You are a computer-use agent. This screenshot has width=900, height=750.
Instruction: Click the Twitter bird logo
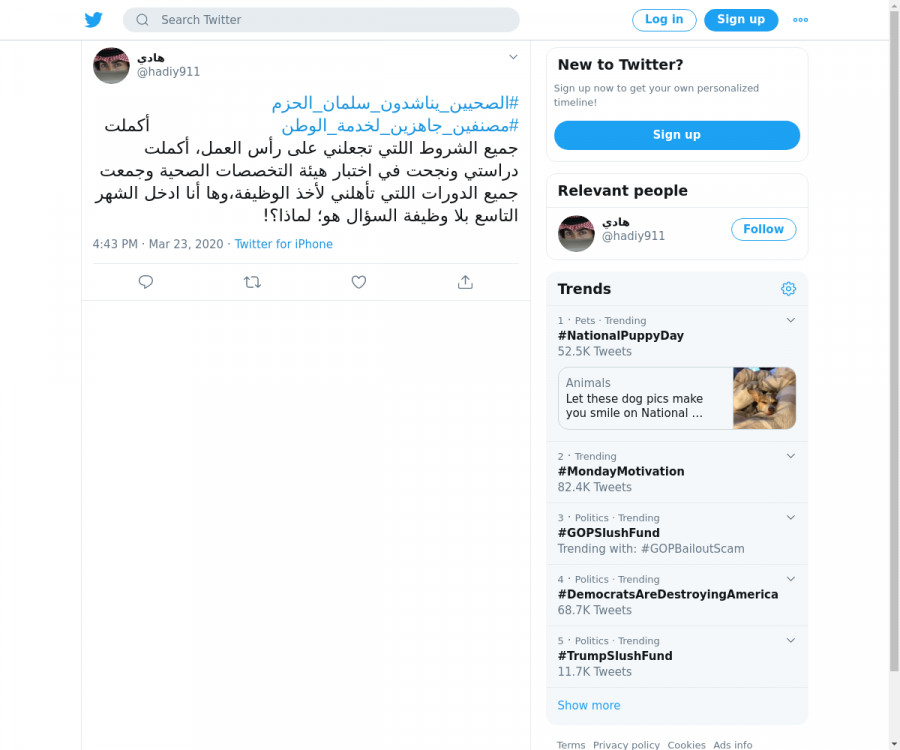94,20
